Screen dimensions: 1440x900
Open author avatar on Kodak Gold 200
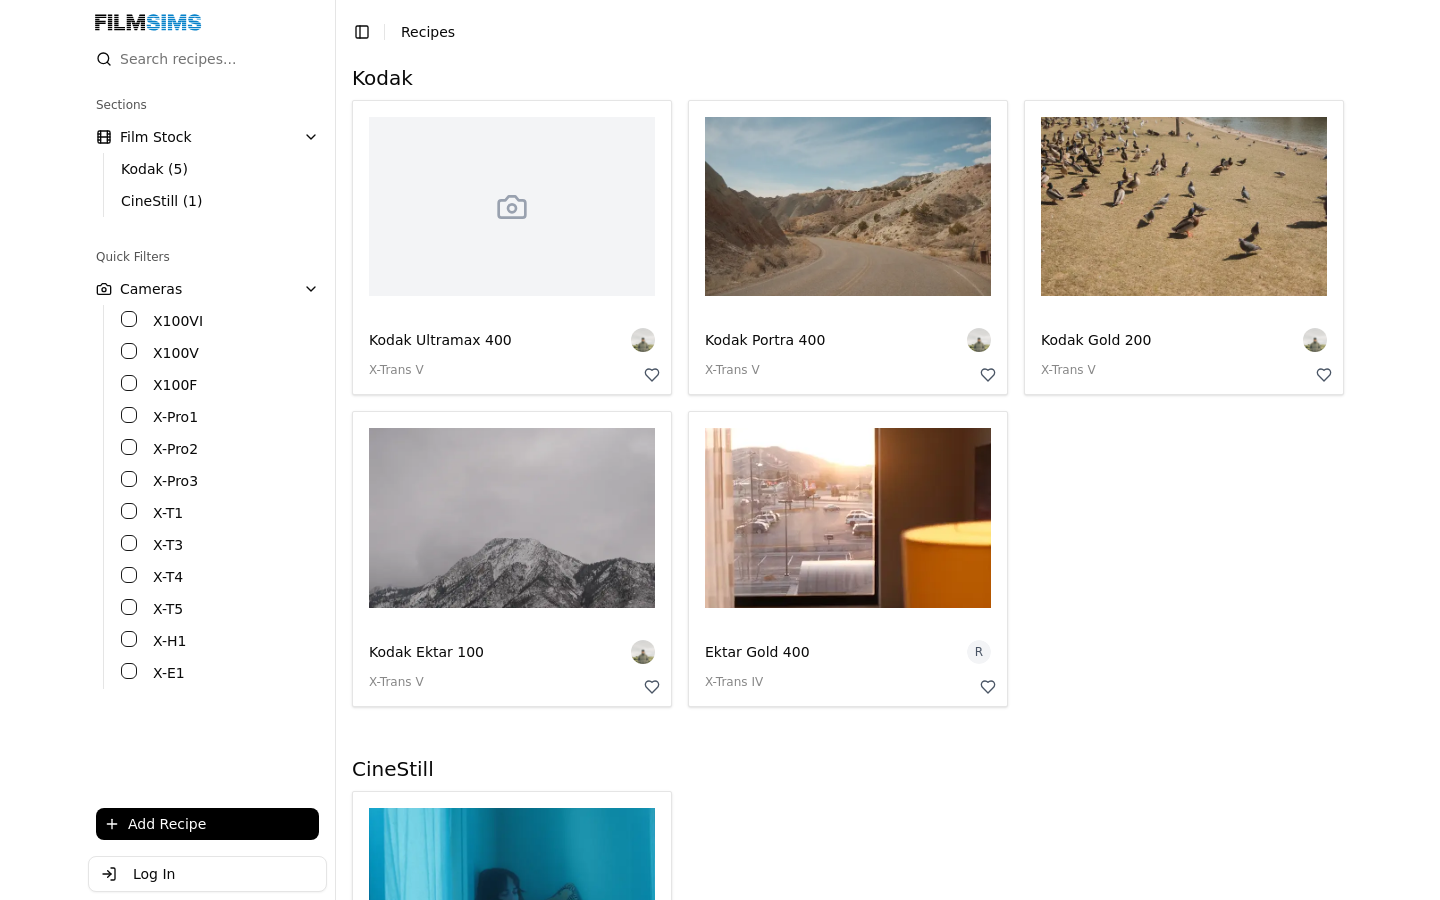coord(1315,340)
